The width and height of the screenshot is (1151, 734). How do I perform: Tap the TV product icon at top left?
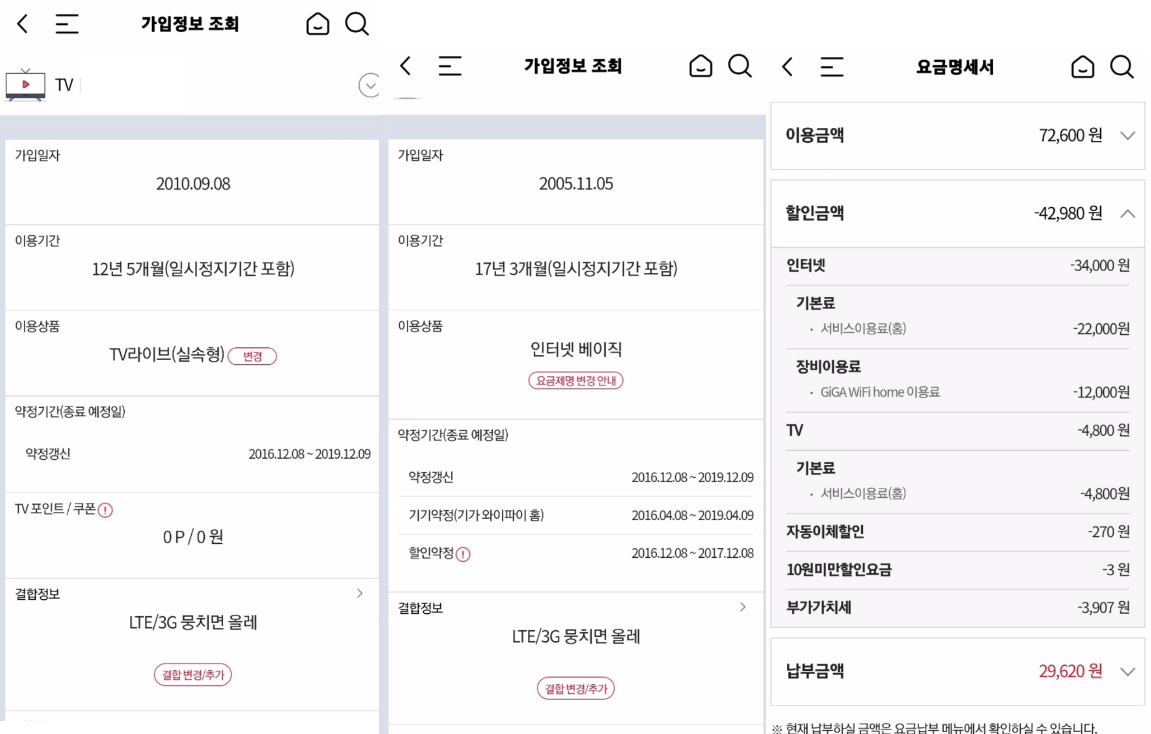25,85
